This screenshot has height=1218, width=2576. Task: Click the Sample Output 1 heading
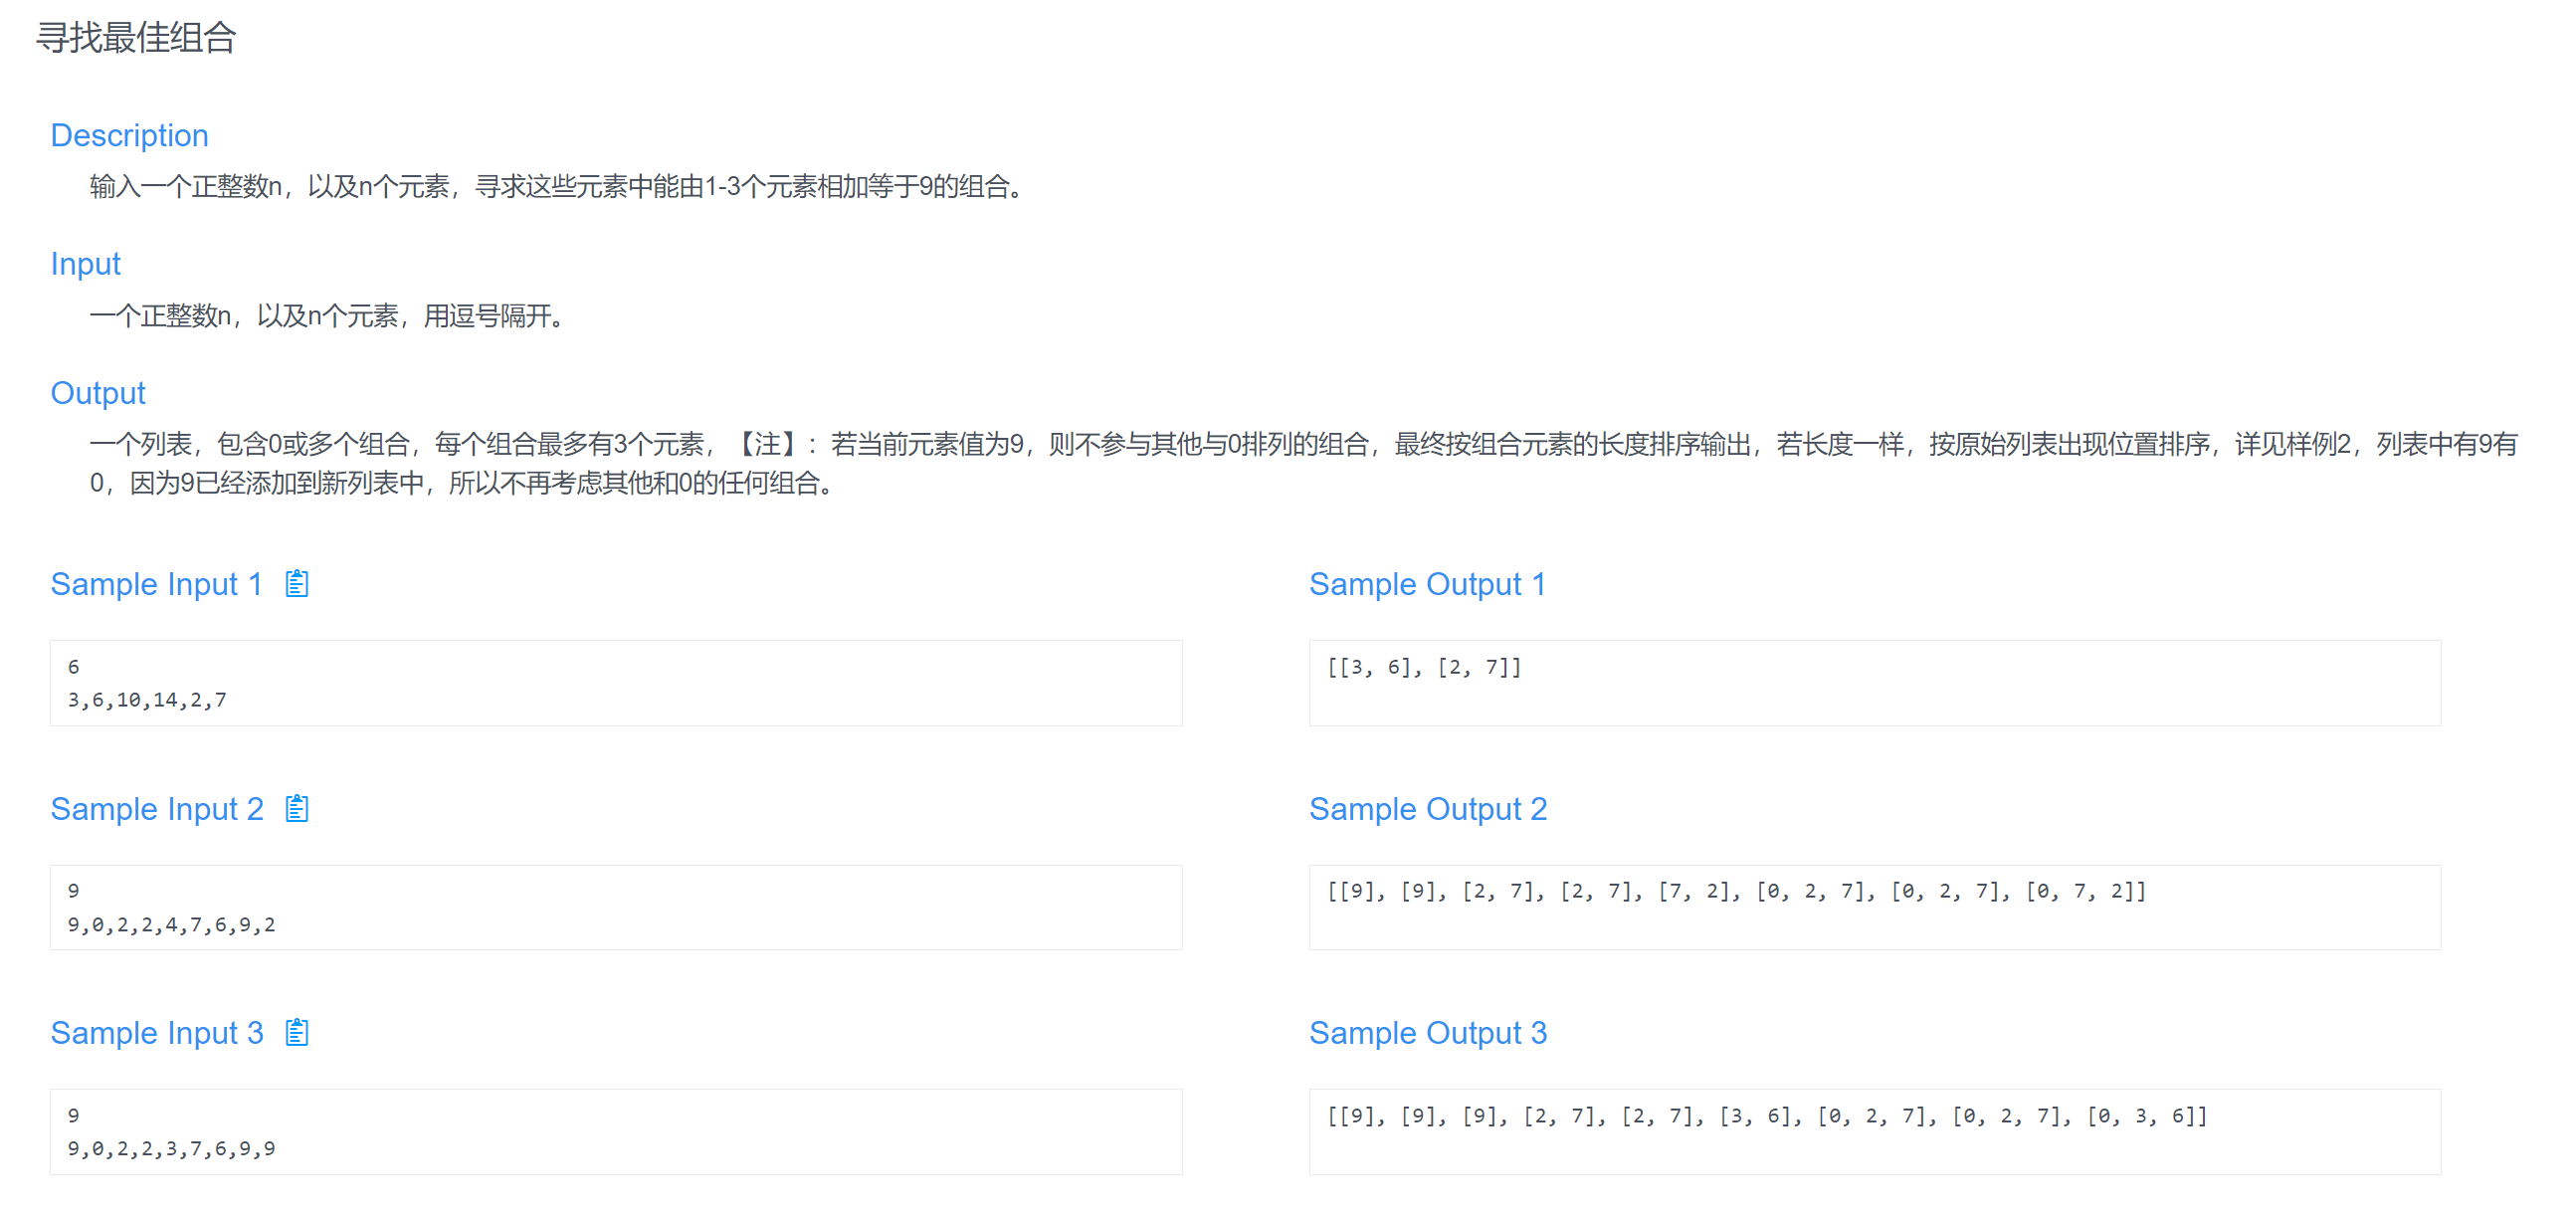point(1427,584)
